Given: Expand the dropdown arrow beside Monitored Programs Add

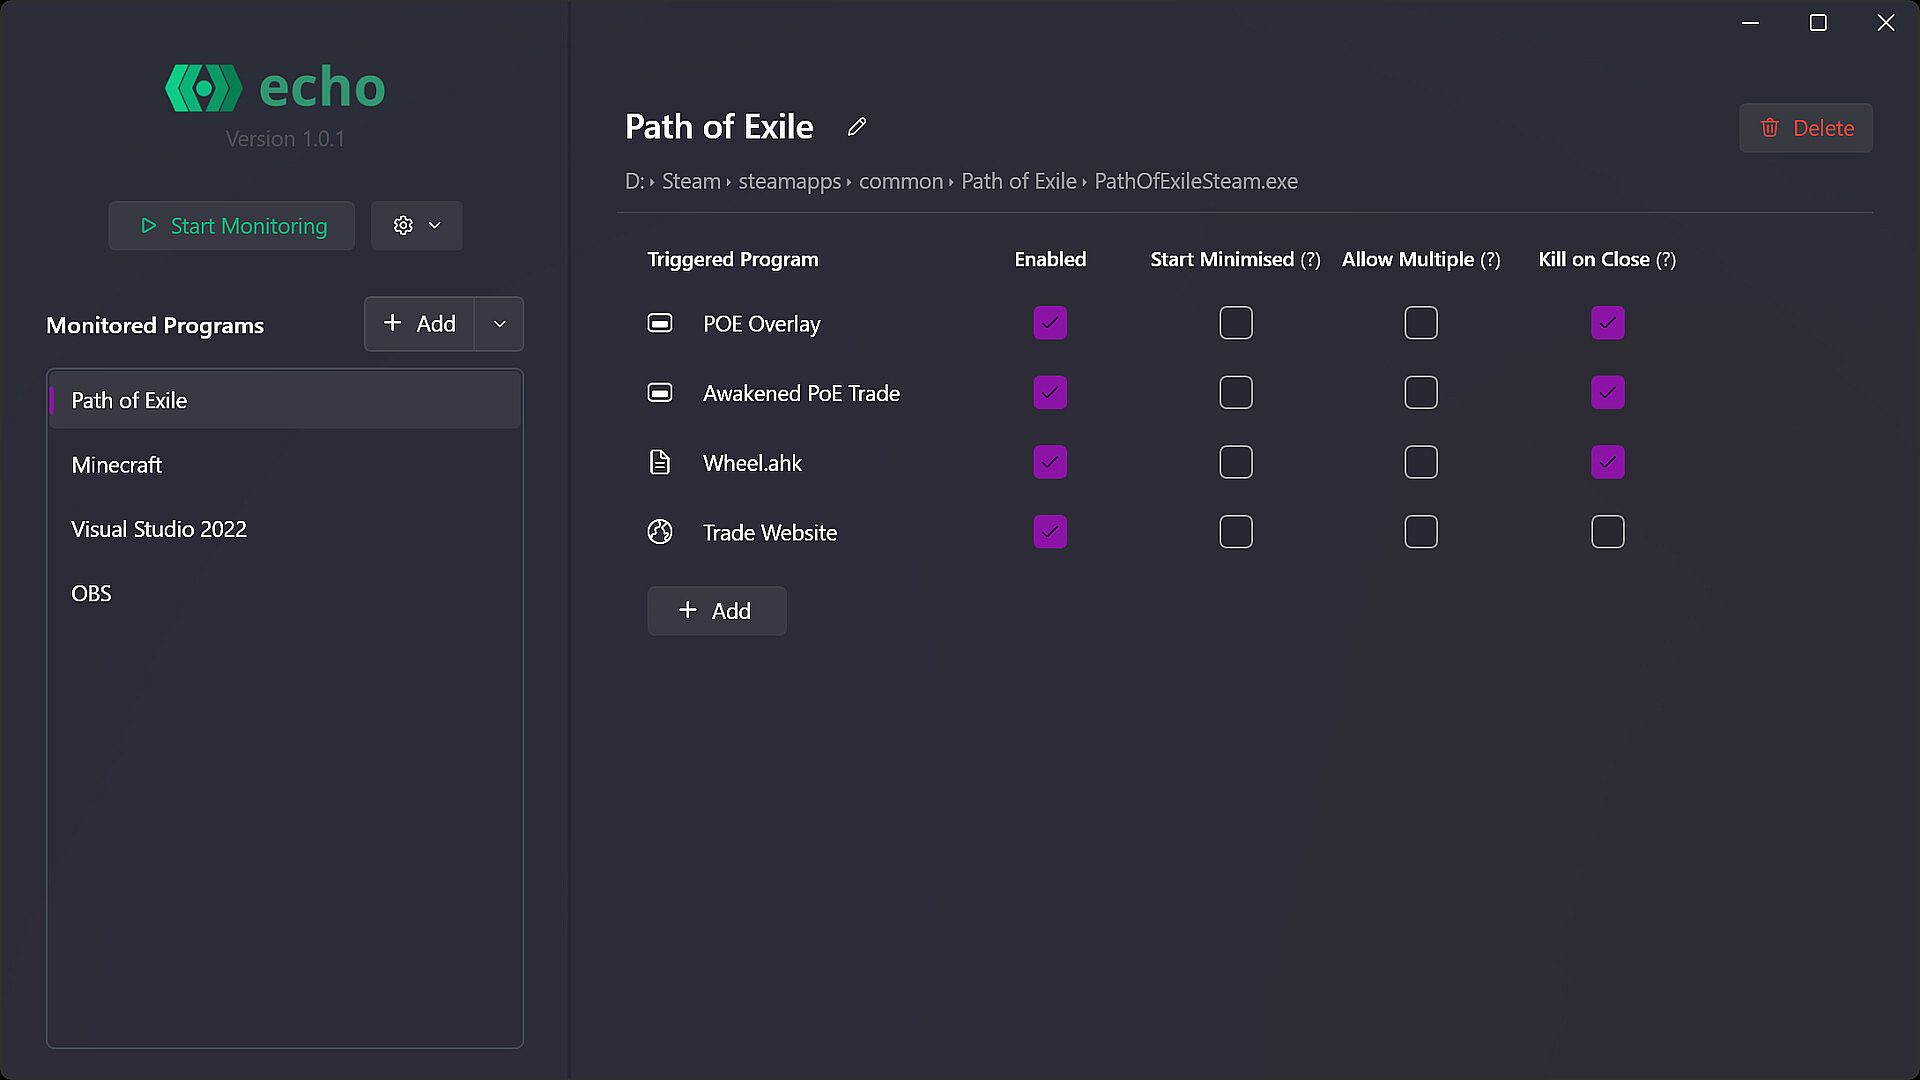Looking at the screenshot, I should pyautogui.click(x=499, y=324).
